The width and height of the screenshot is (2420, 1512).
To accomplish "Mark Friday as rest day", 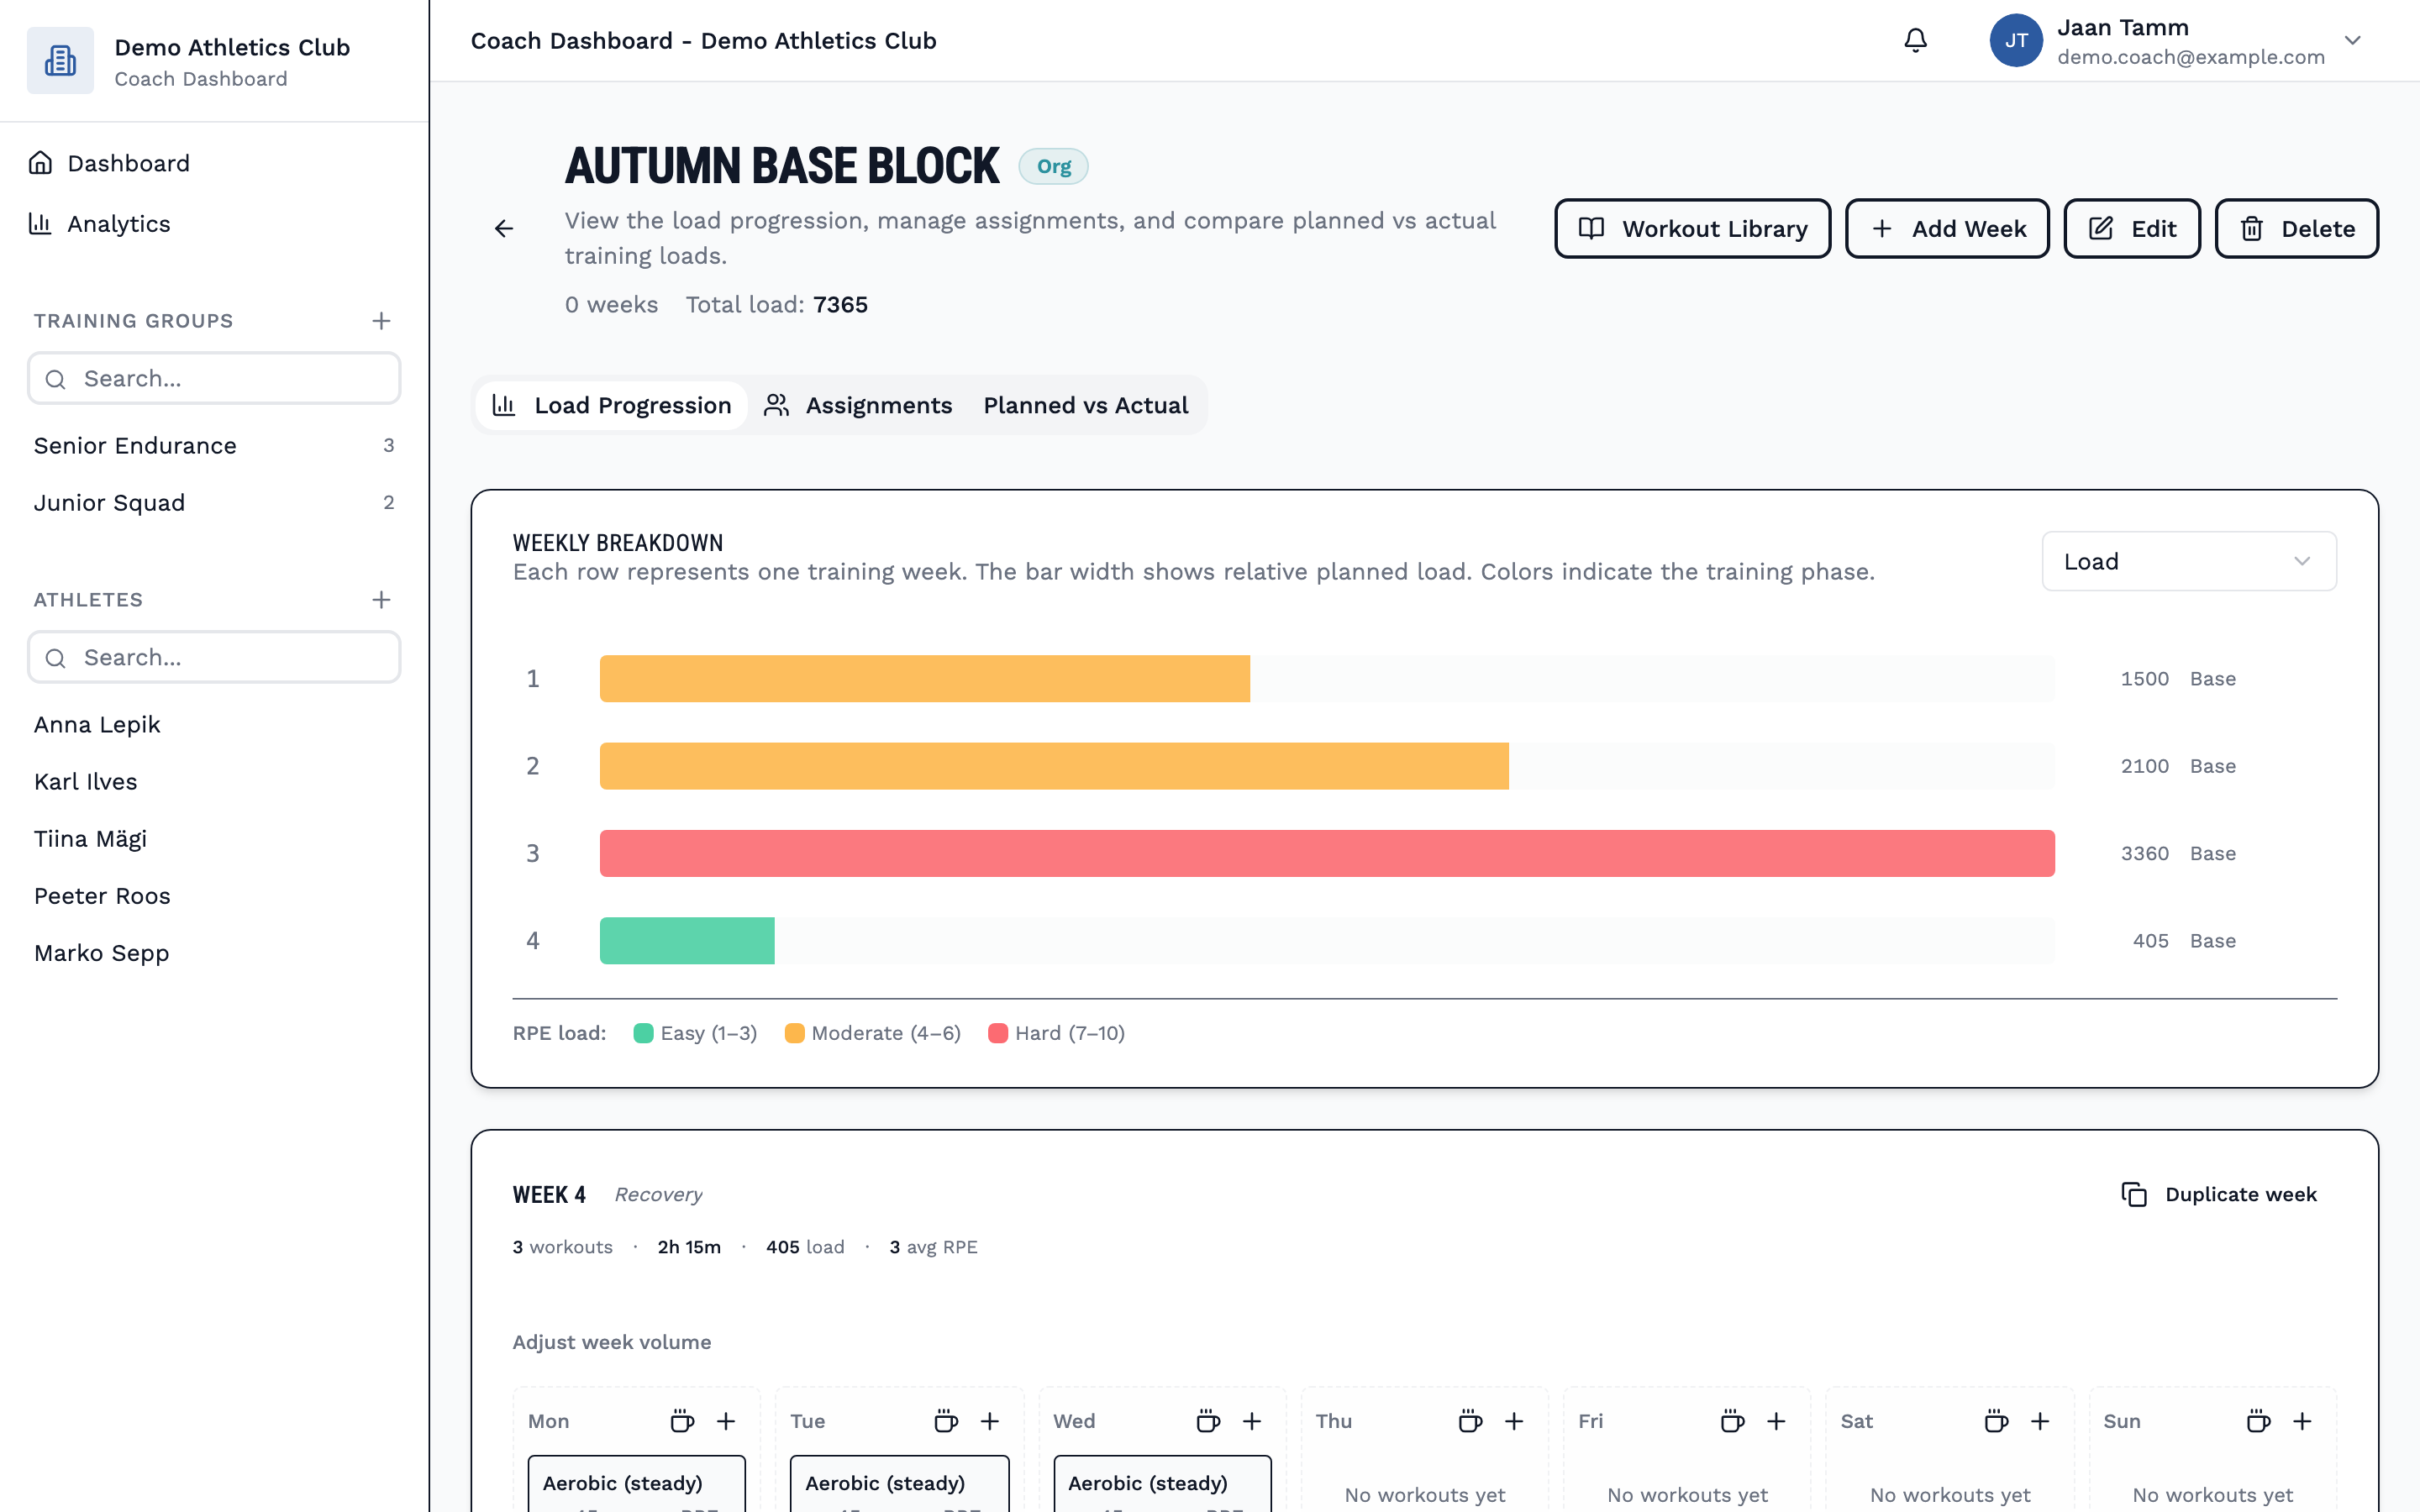I will [x=1732, y=1421].
